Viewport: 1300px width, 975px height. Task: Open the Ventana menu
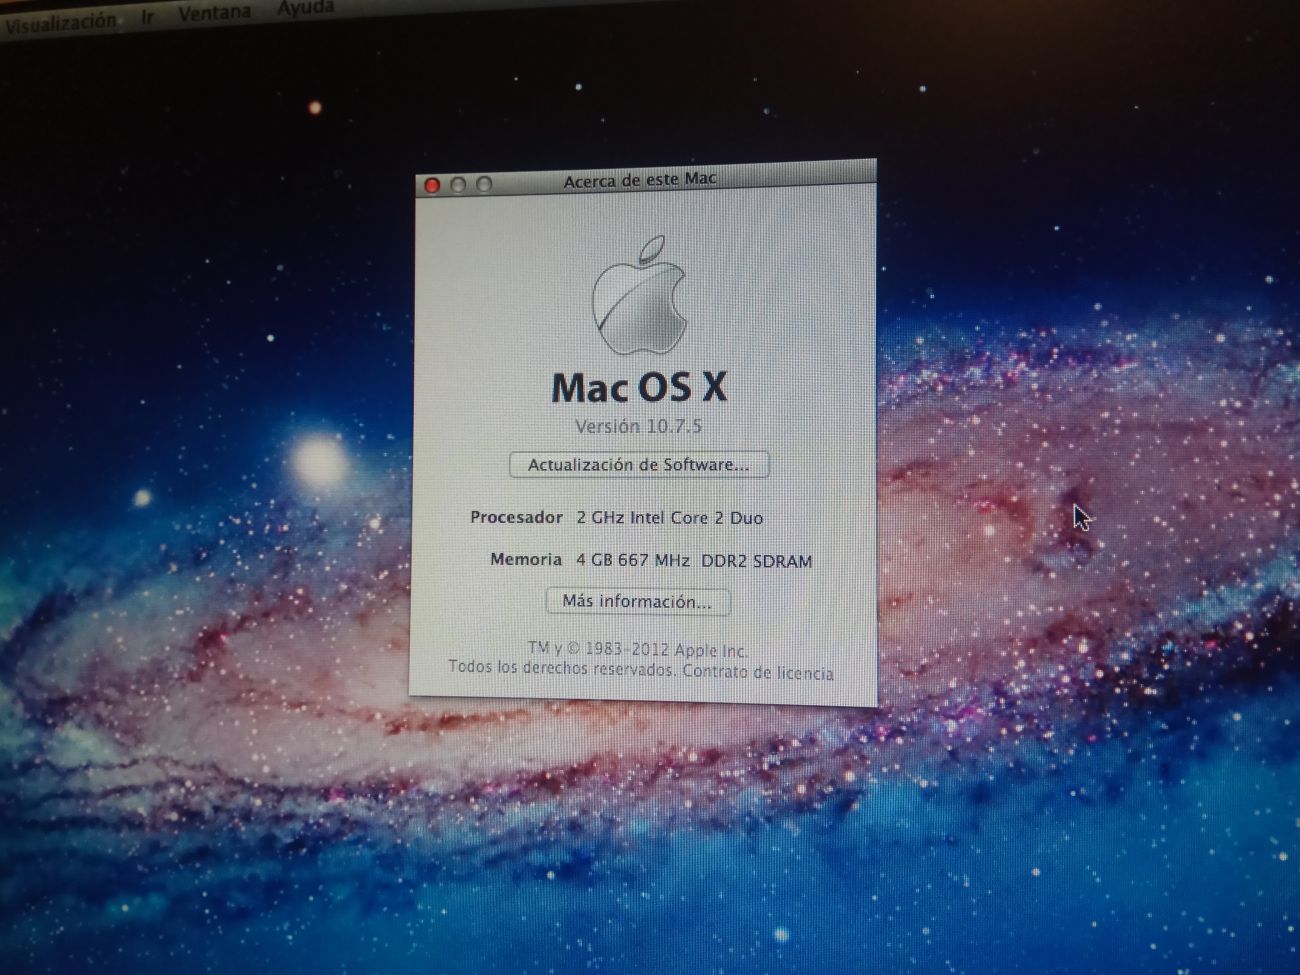click(x=215, y=13)
